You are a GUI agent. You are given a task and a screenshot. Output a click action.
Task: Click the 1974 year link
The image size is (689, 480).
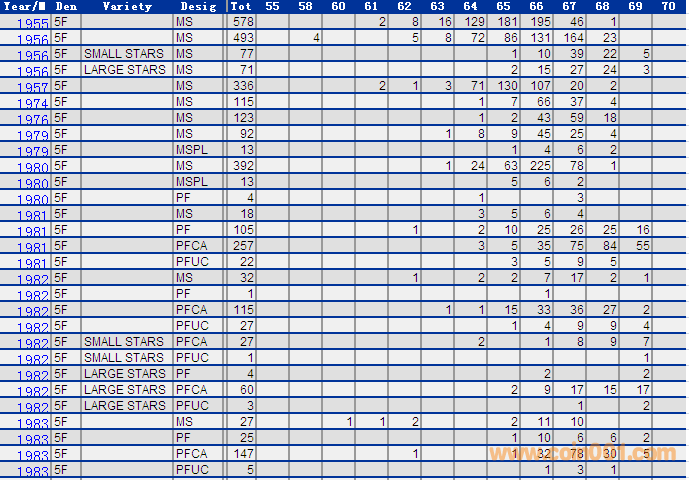point(33,104)
